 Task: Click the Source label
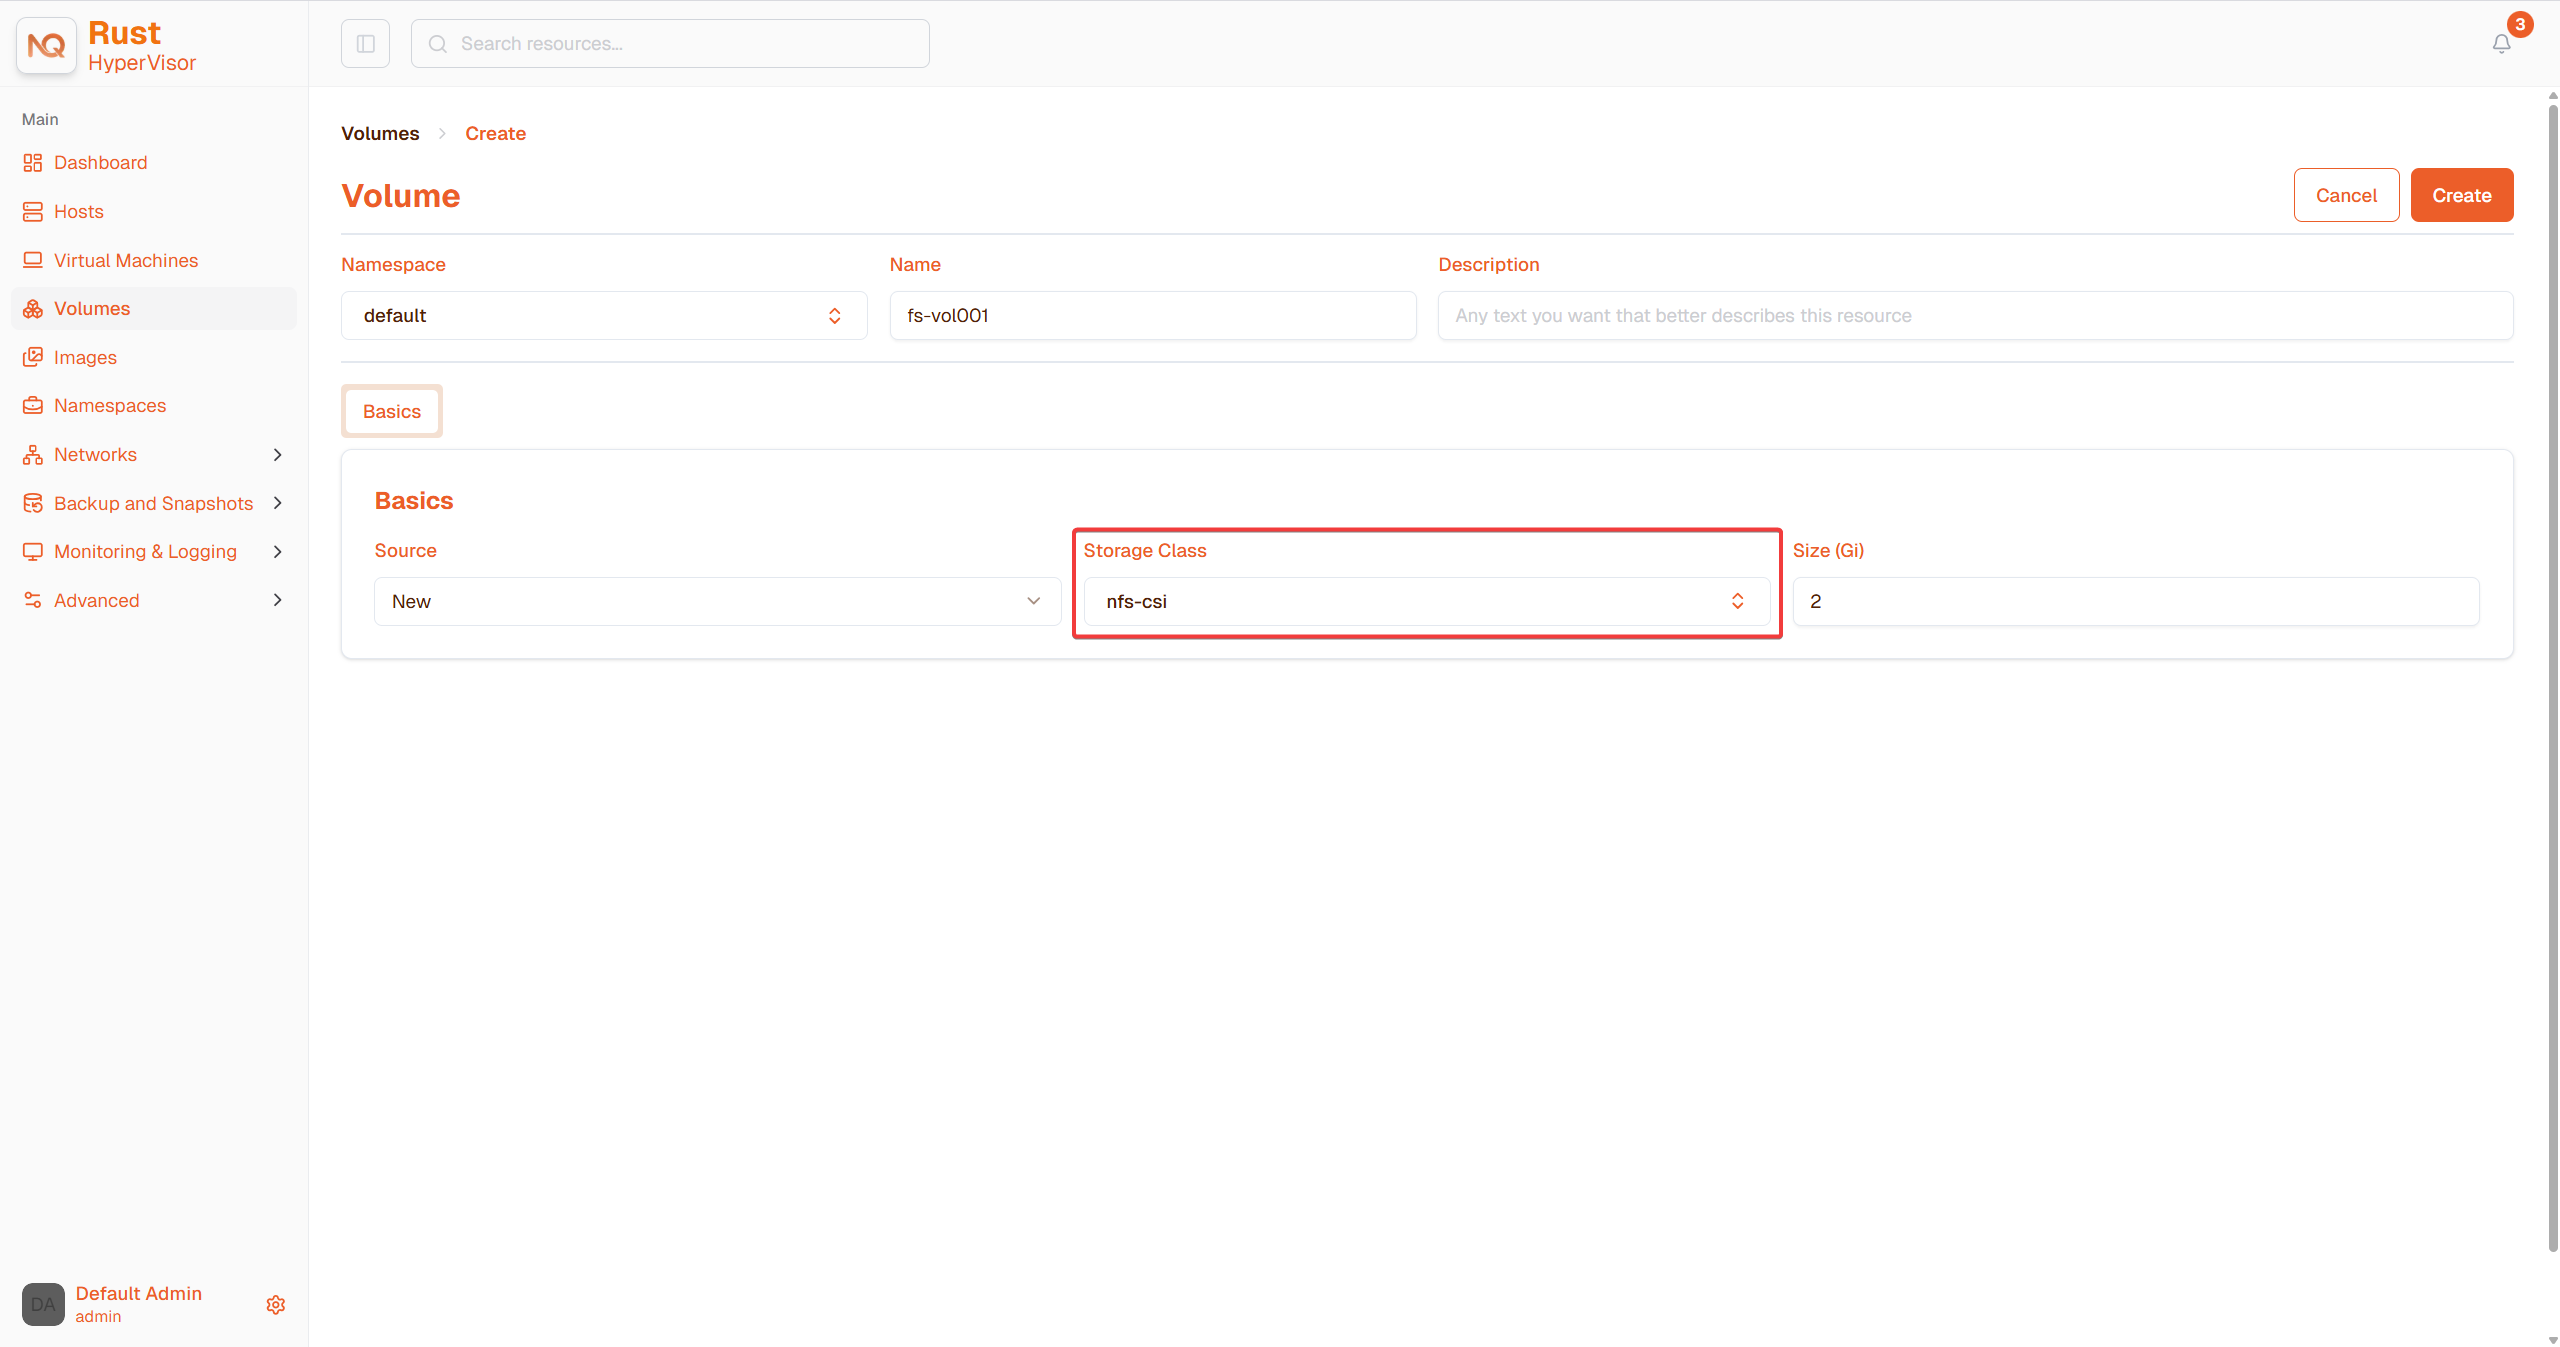(405, 551)
